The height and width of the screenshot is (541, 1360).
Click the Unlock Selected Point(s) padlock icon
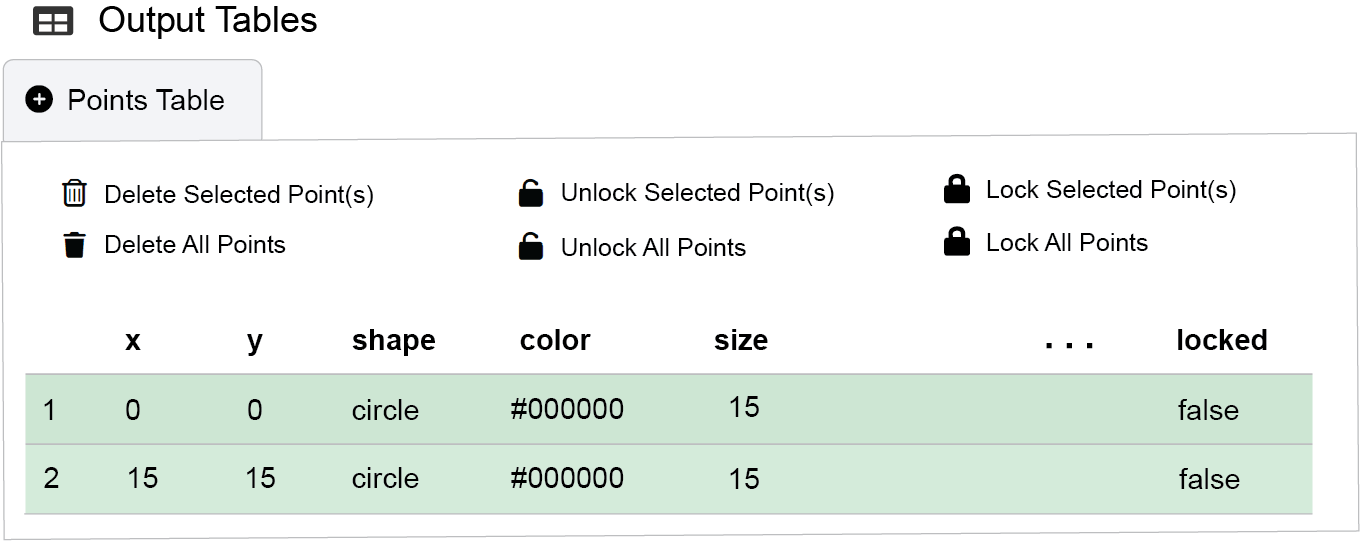[x=531, y=193]
